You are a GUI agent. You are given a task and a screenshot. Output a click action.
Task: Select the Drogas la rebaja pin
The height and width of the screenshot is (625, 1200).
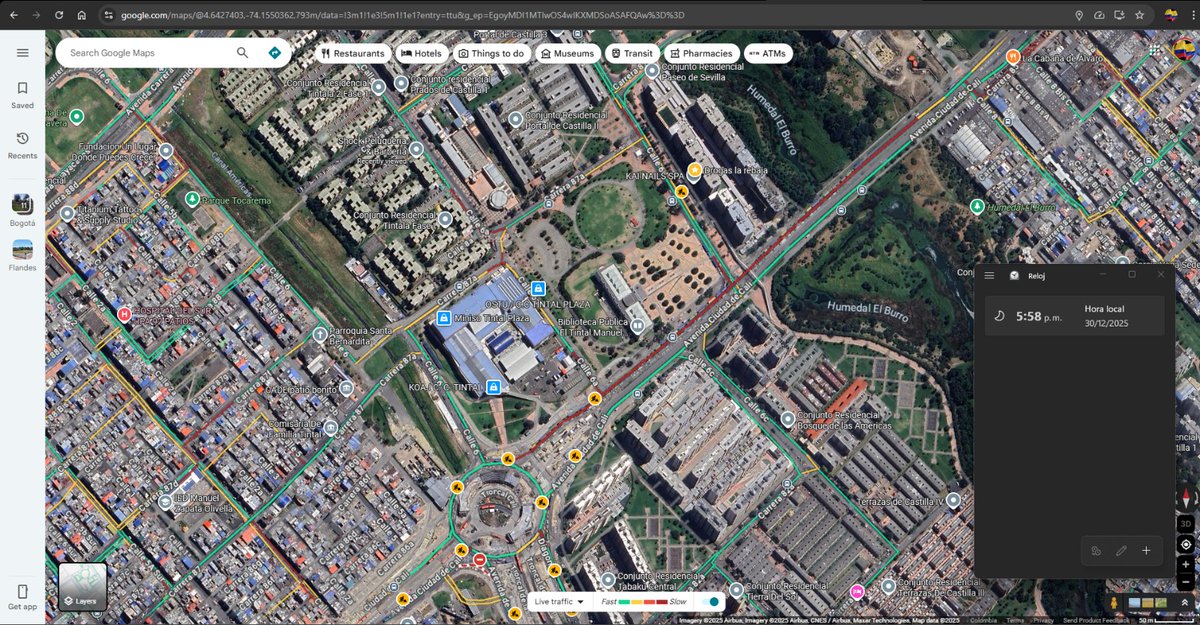point(694,170)
